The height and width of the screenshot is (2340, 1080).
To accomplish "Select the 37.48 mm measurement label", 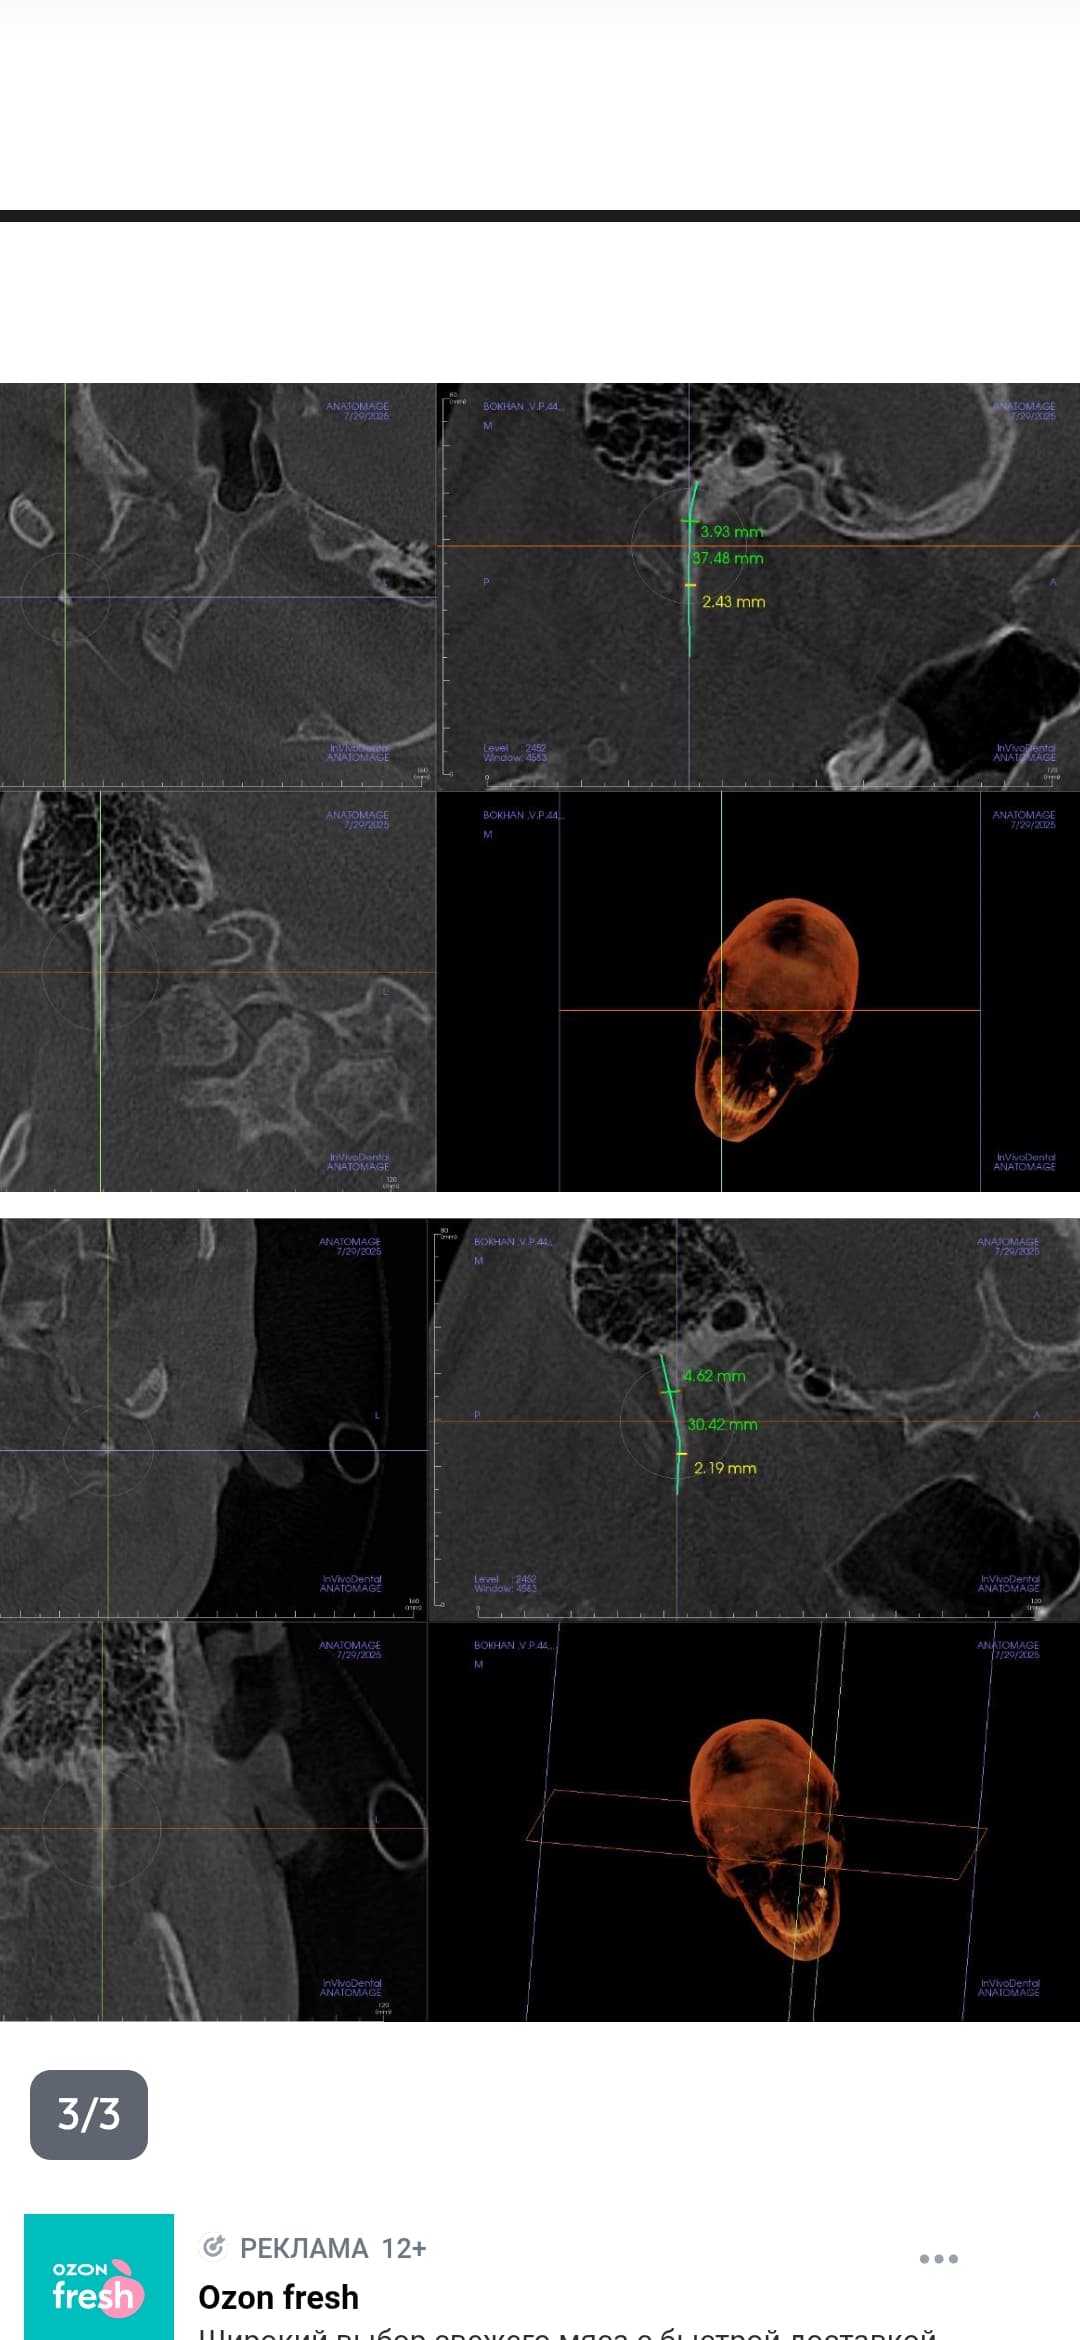I will pyautogui.click(x=727, y=558).
